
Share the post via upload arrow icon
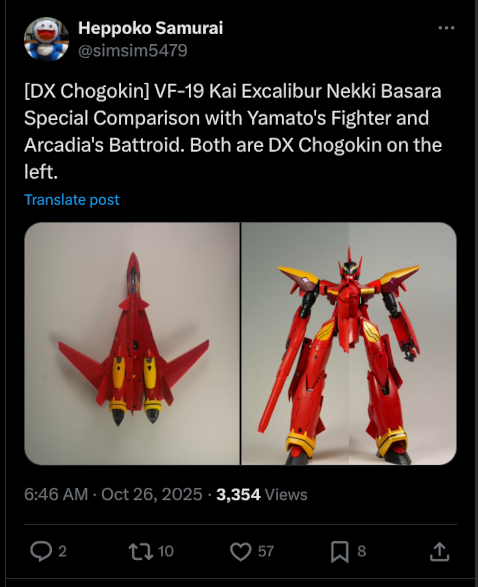[x=439, y=551]
